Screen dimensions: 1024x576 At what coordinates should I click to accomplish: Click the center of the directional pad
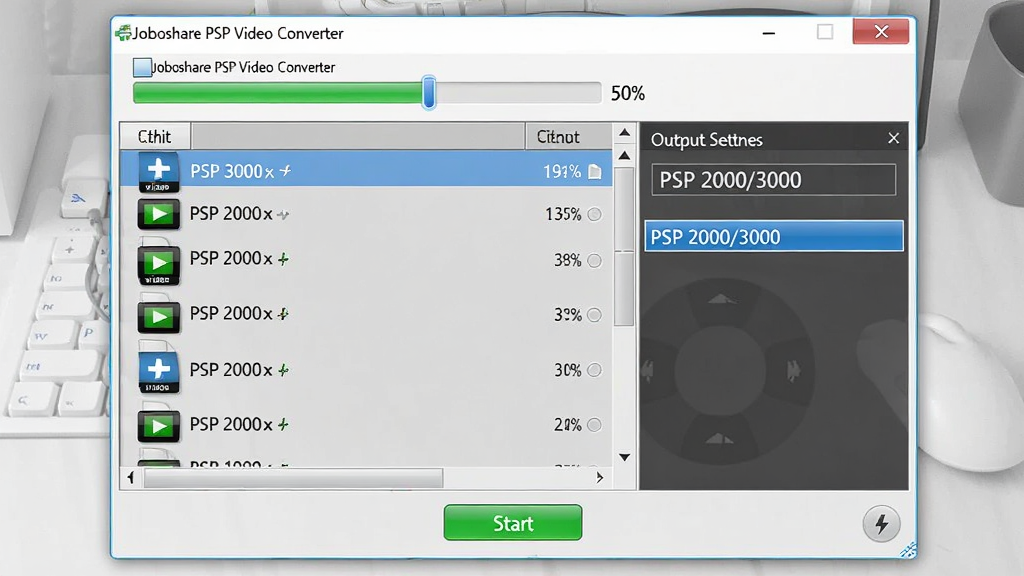[x=720, y=369]
